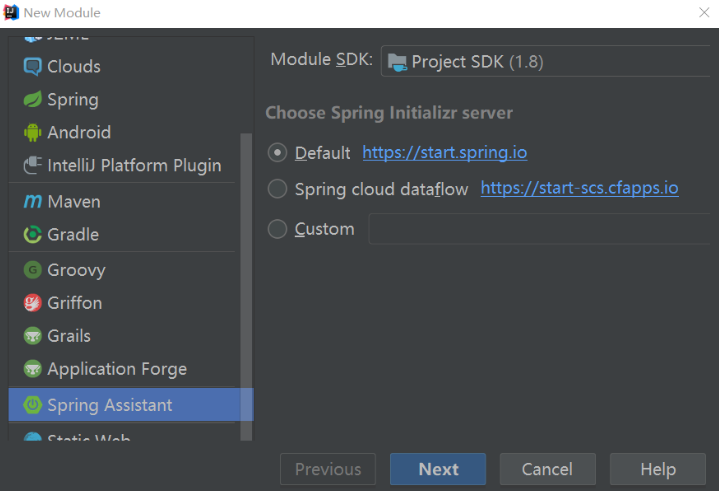The height and width of the screenshot is (491, 719).
Task: Open the start.spring.io link
Action: pyautogui.click(x=444, y=153)
